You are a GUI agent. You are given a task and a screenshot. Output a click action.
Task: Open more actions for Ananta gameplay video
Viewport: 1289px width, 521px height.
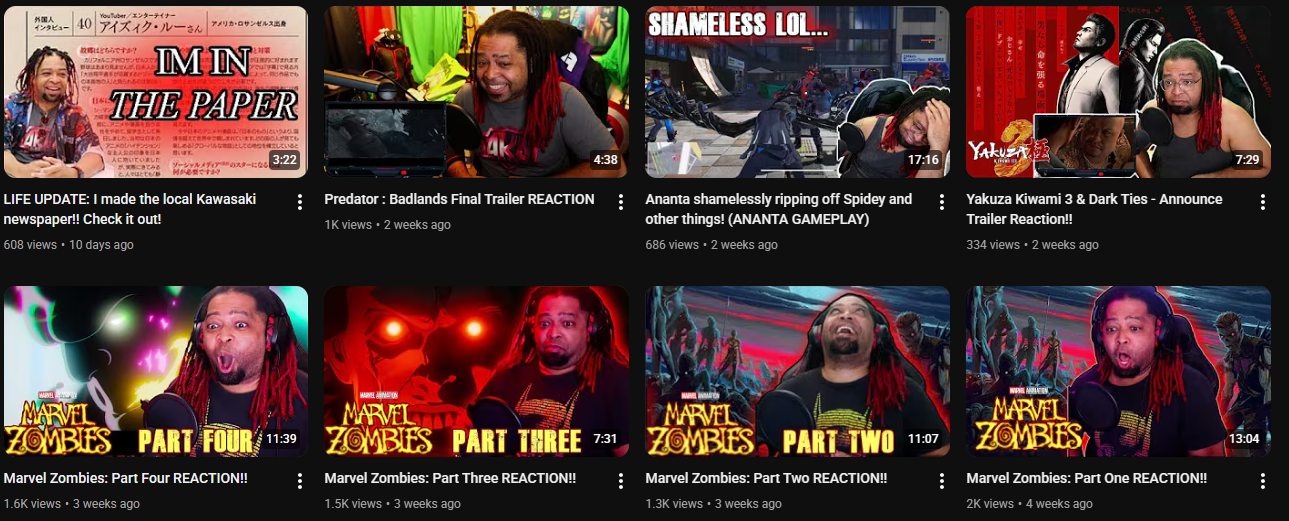[941, 202]
